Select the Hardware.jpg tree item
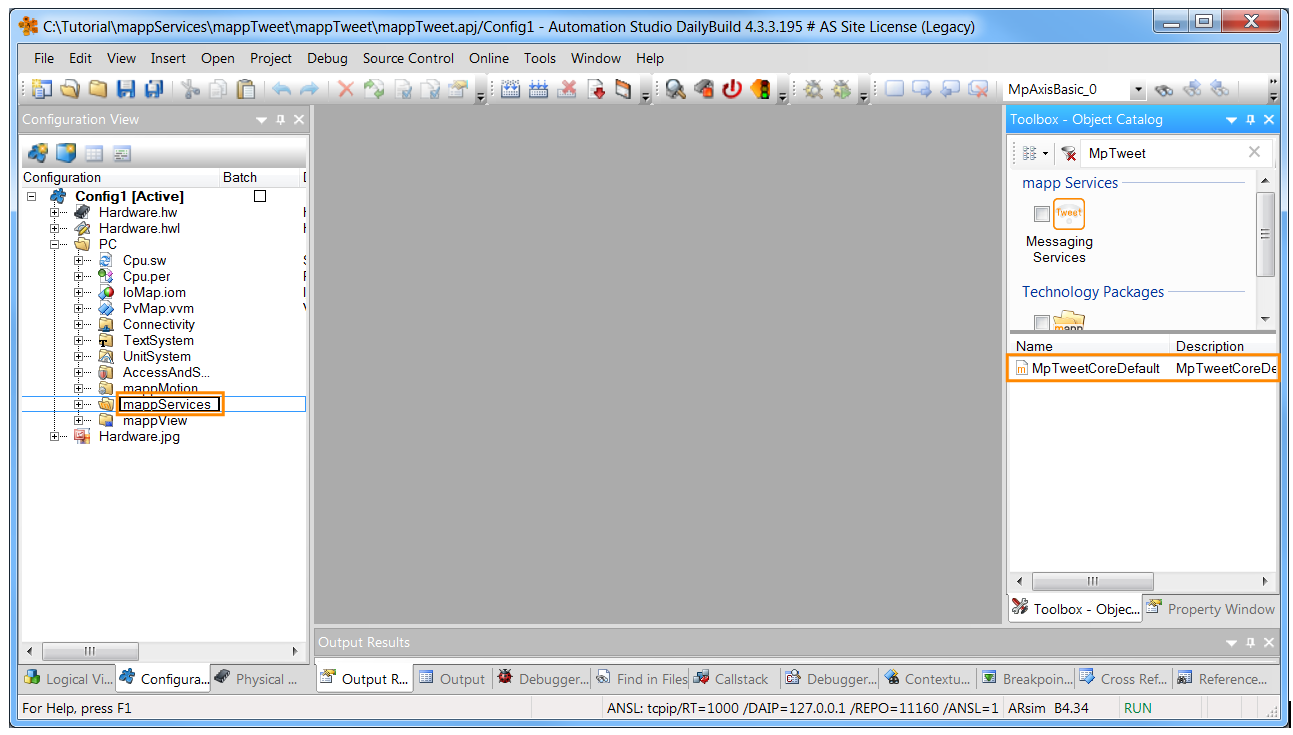 [139, 436]
